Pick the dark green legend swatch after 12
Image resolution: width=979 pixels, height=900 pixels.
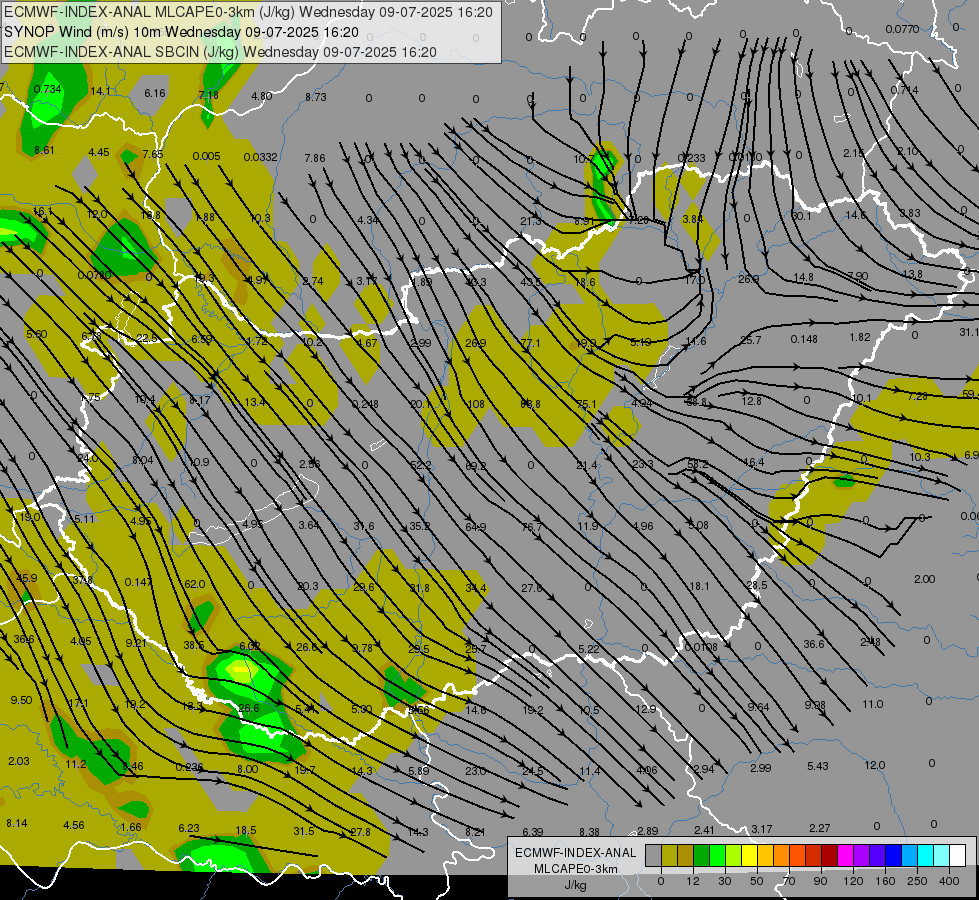702,855
